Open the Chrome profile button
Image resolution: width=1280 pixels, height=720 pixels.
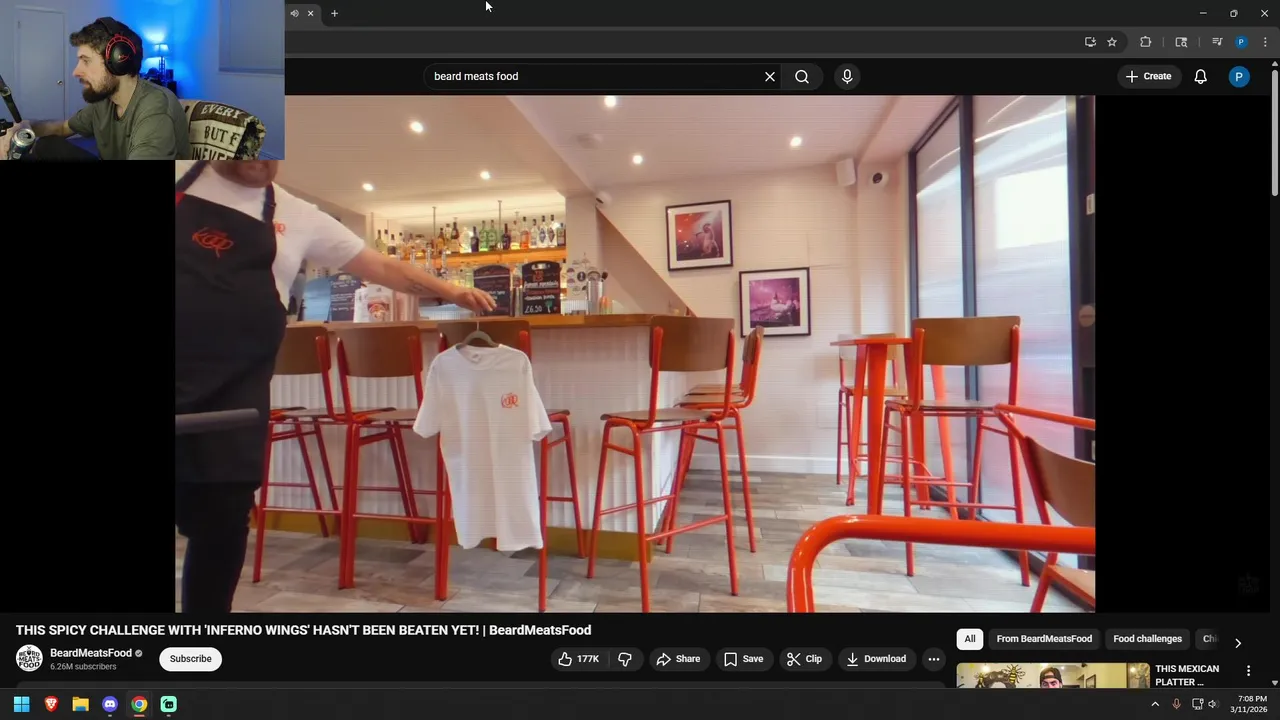coord(1241,42)
